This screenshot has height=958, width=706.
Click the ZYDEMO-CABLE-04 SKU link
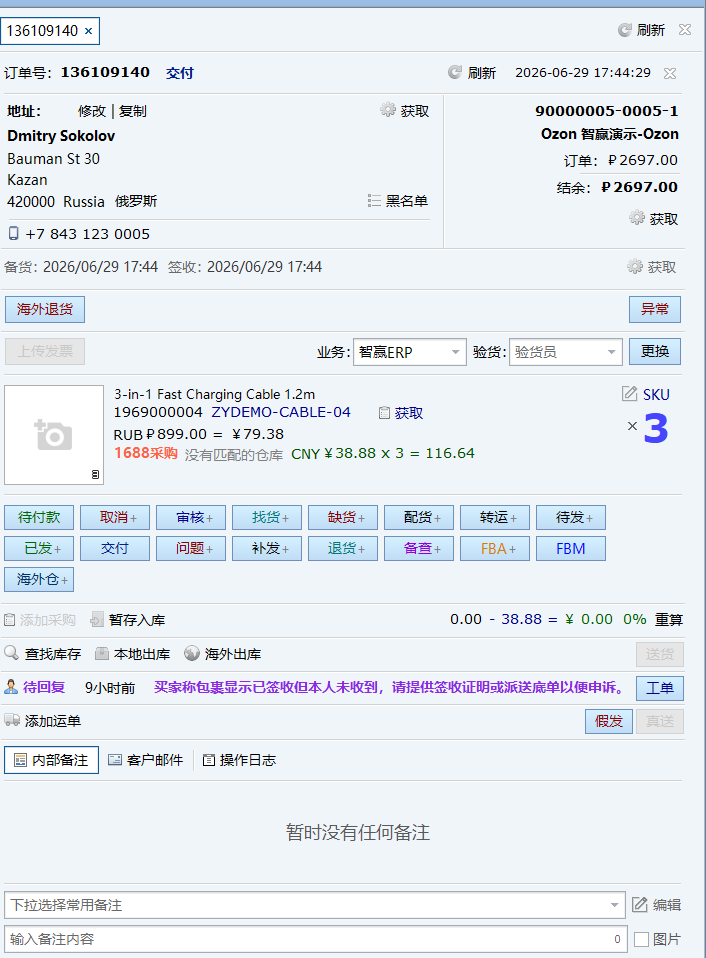[281, 412]
